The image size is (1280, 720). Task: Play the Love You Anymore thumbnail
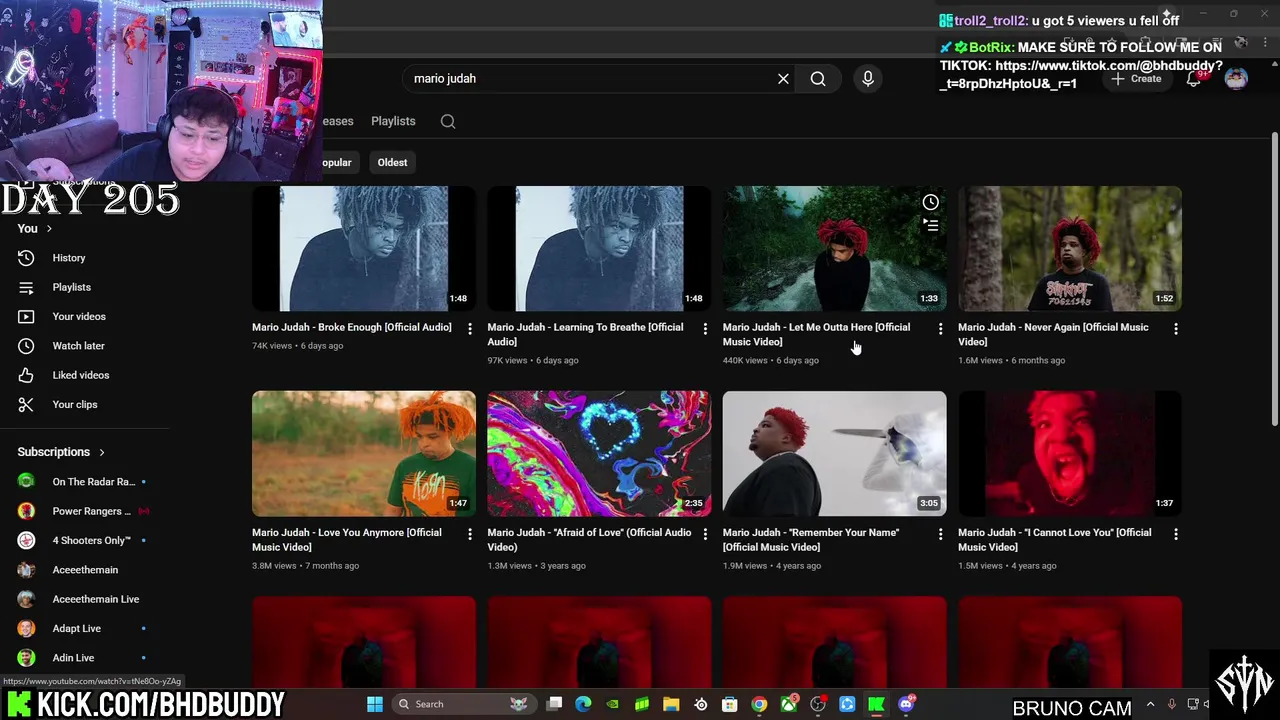pyautogui.click(x=364, y=453)
